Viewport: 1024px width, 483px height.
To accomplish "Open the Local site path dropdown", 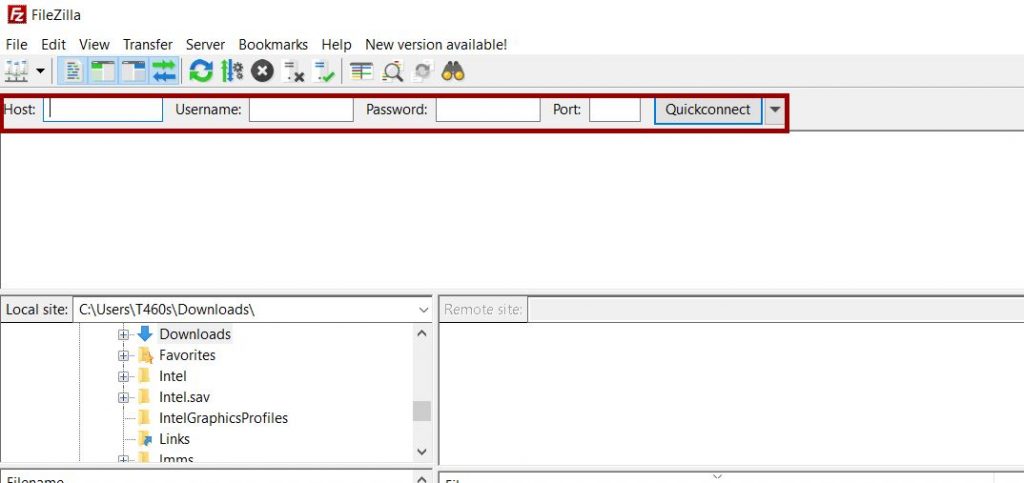I will coord(424,309).
